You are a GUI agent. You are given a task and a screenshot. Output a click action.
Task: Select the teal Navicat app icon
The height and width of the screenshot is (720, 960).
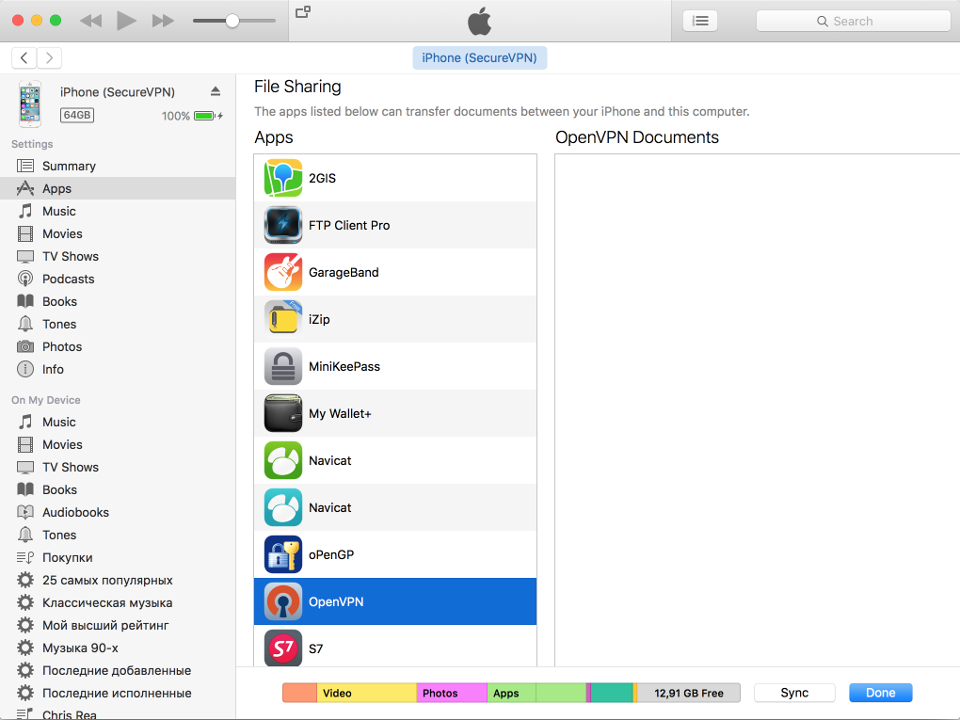pyautogui.click(x=283, y=508)
